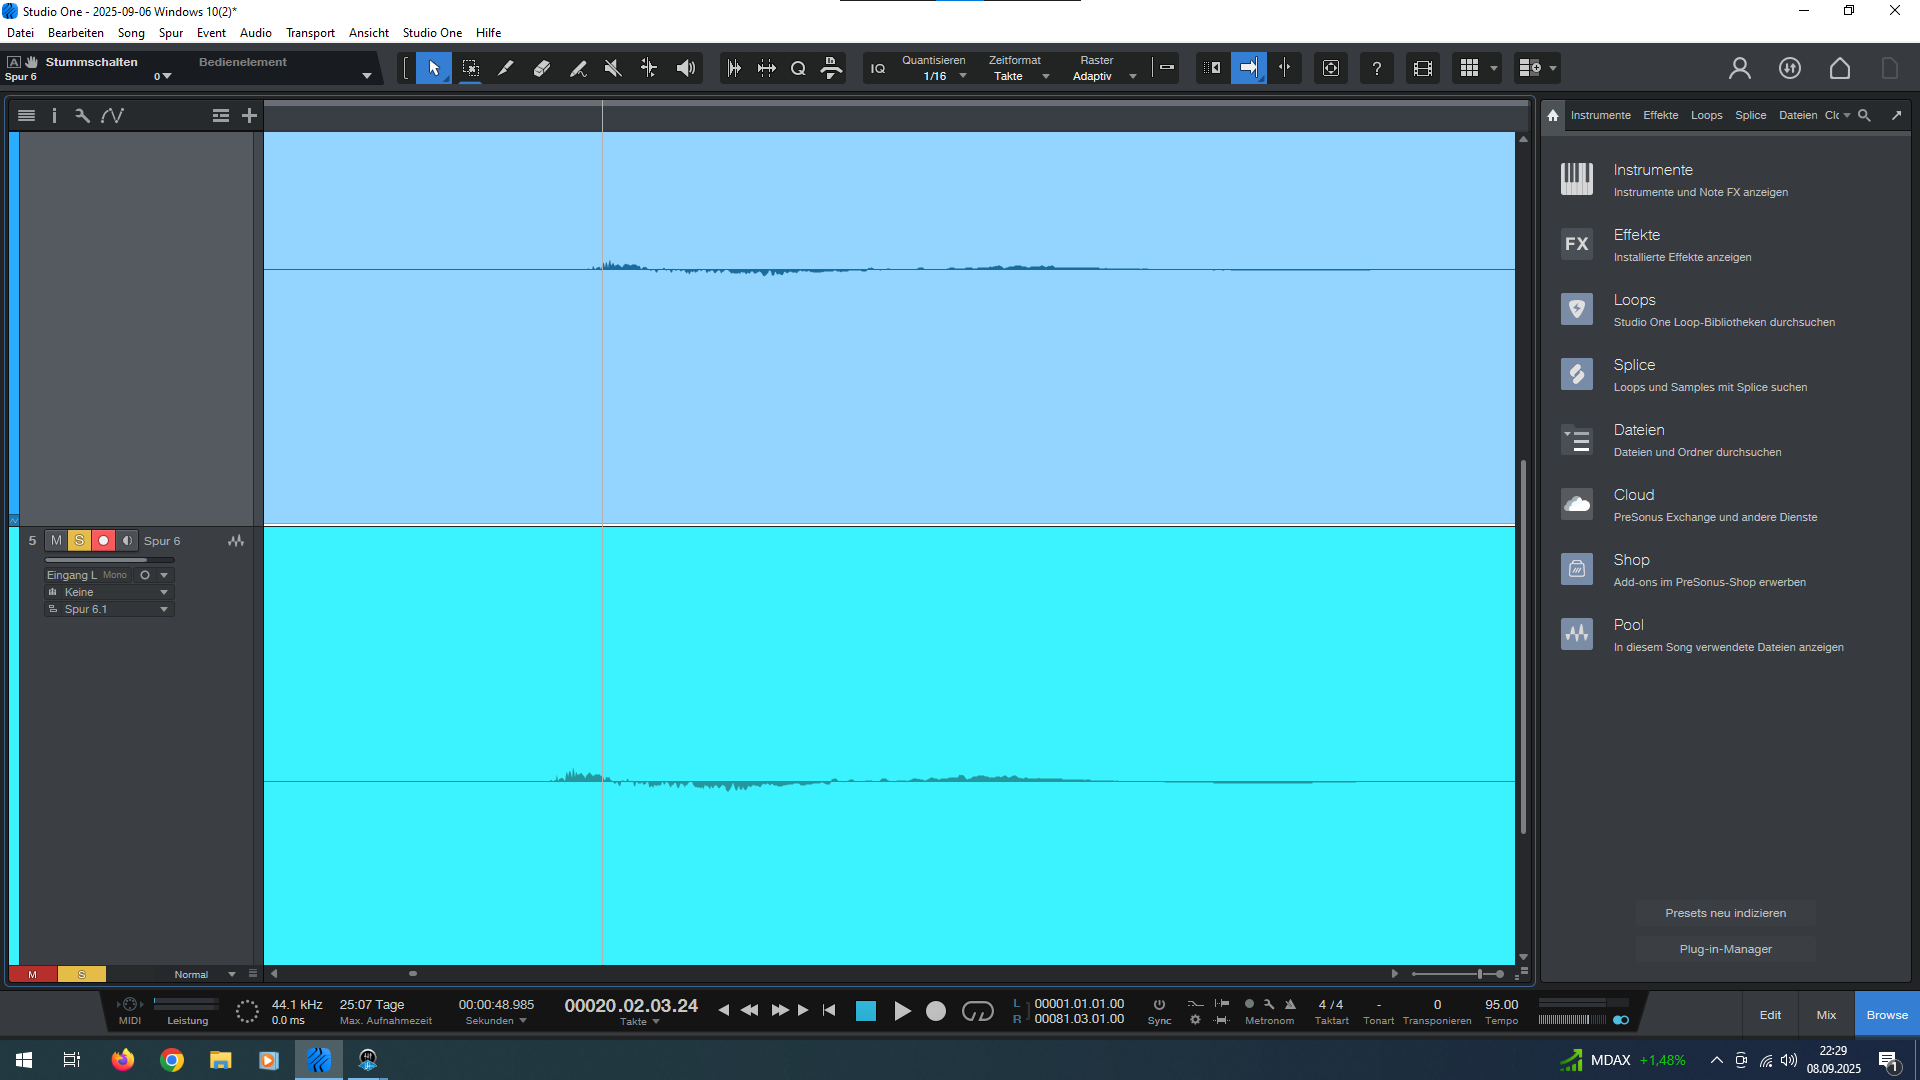Image resolution: width=1920 pixels, height=1080 pixels.
Task: Open the Transport menu
Action: (310, 33)
